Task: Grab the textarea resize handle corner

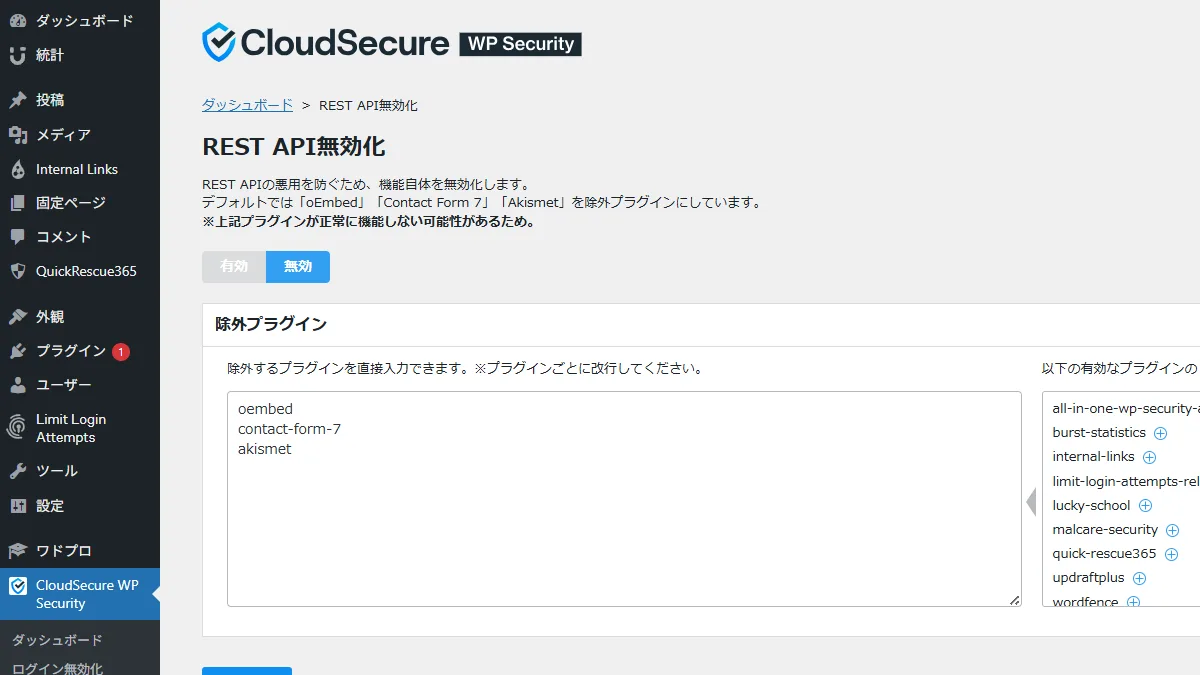Action: click(x=1014, y=600)
